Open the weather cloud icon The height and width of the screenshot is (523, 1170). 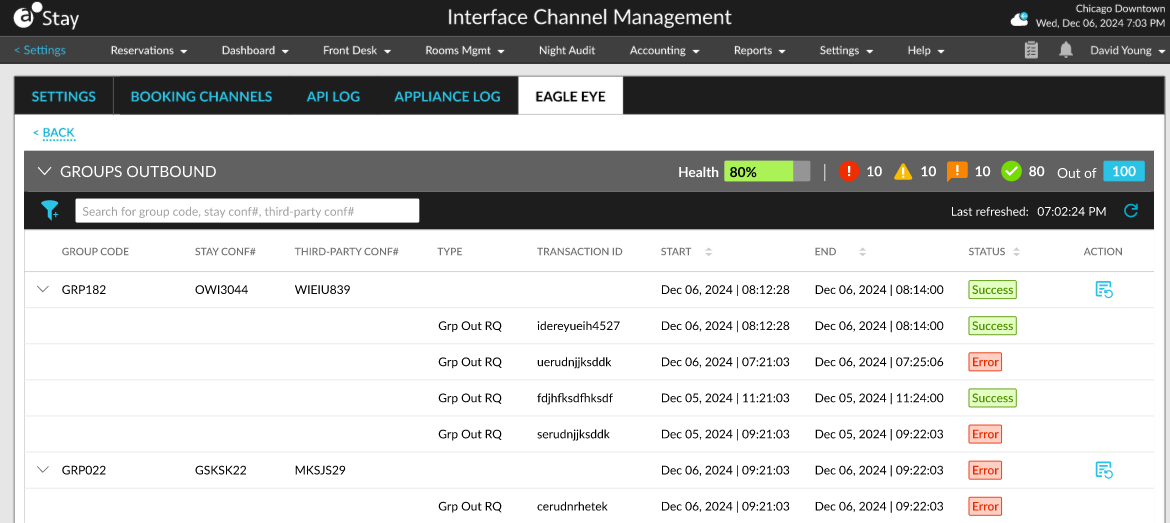coord(1019,19)
